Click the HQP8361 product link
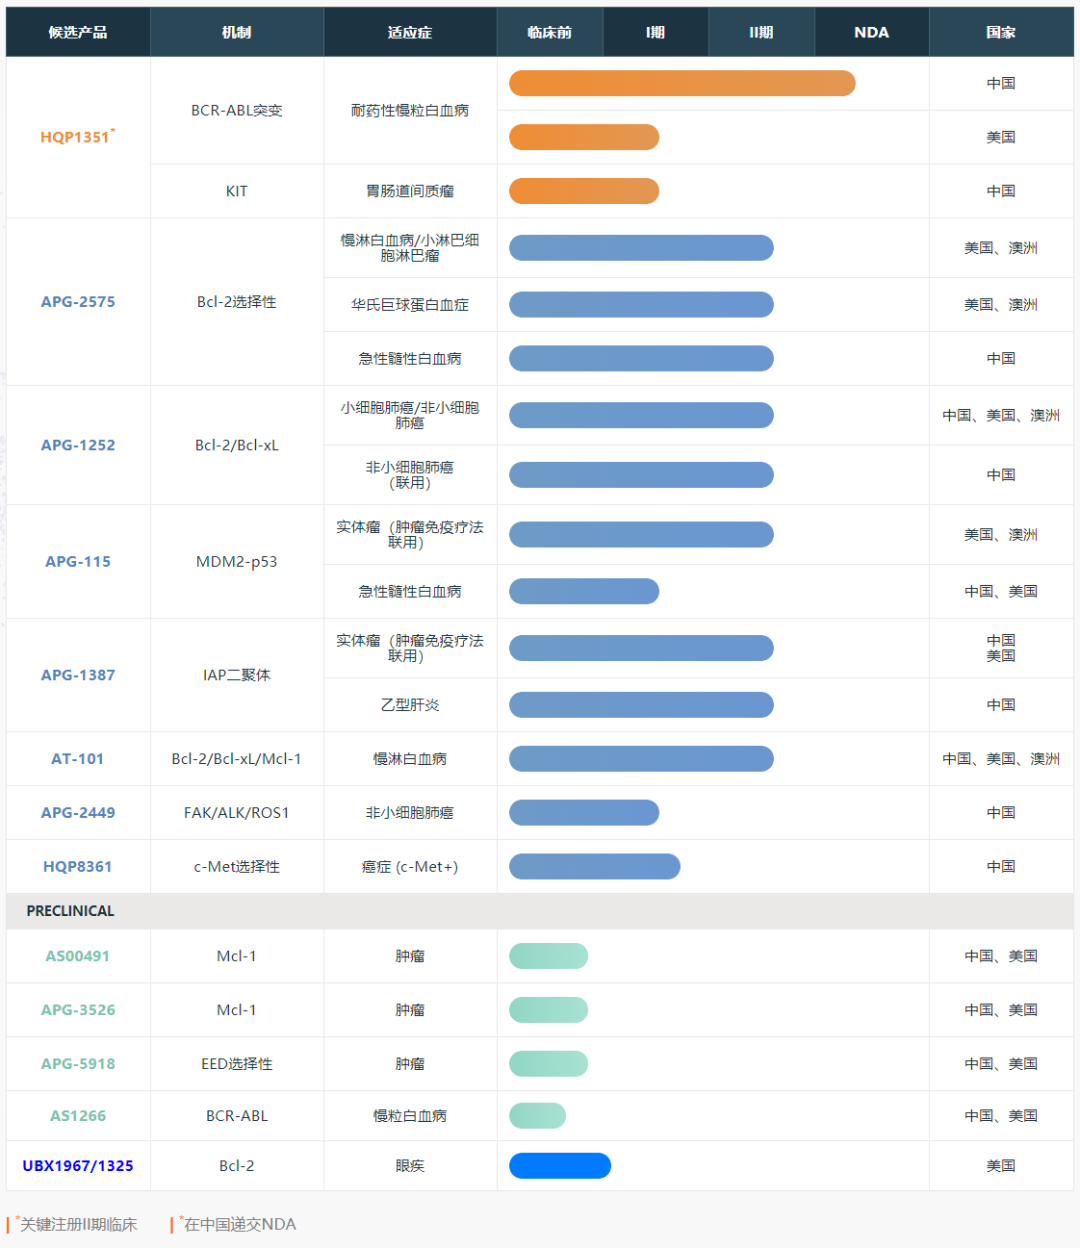This screenshot has height=1248, width=1080. coord(78,867)
